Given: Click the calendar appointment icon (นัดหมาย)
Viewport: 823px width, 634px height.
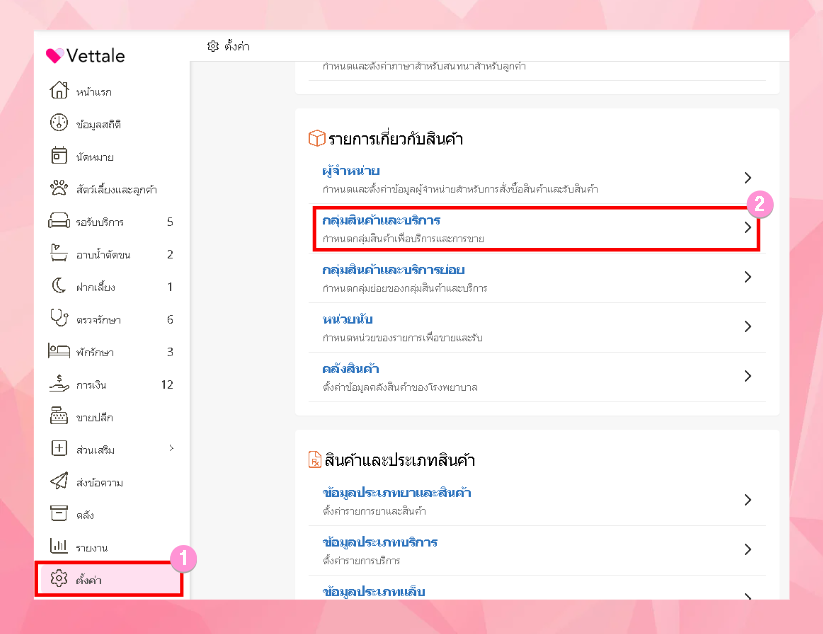Looking at the screenshot, I should 58,156.
